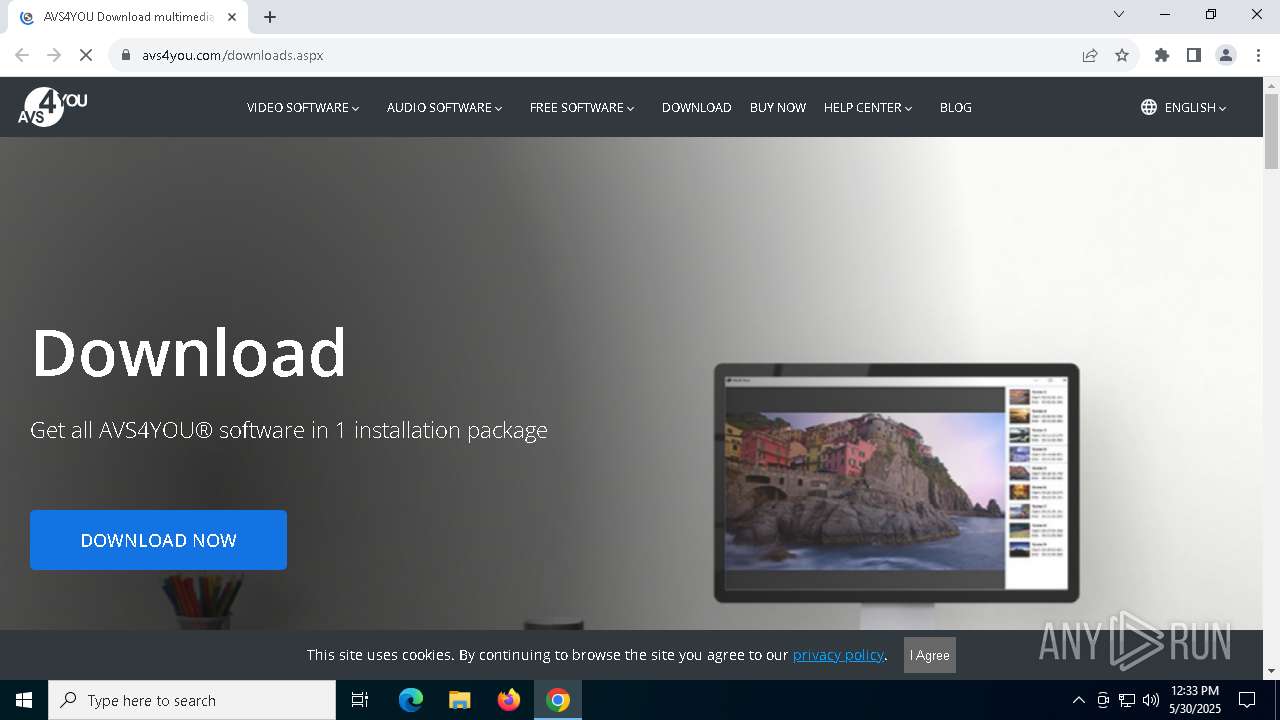Open the Chrome extensions puzzle icon
Screen dimensions: 1280x720
[x=1162, y=55]
